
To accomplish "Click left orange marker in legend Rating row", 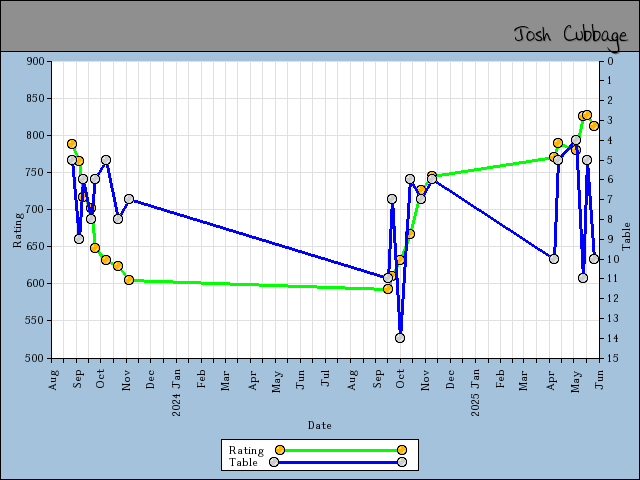I will point(280,450).
